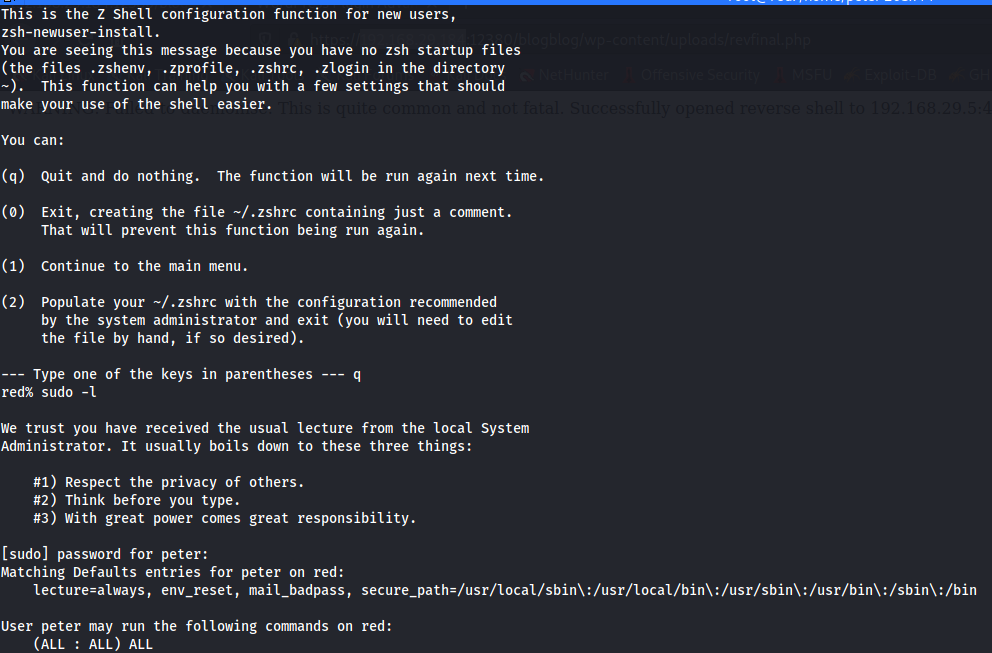Click the Exploit-DB bookmark icon
Screen dimensions: 992x653
point(849,75)
